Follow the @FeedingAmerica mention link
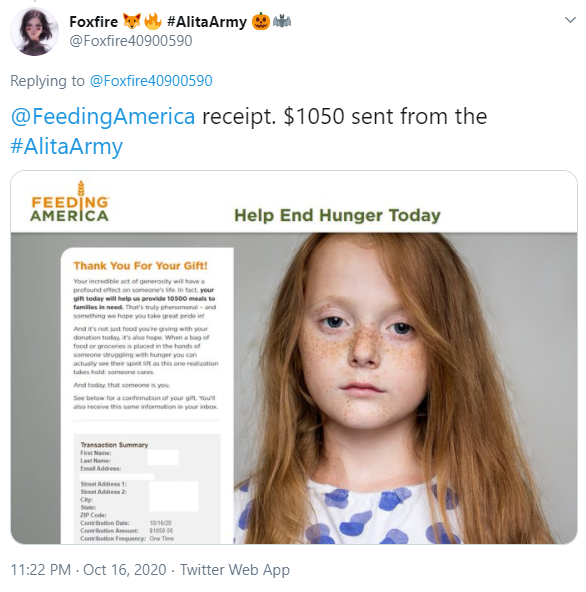The height and width of the screenshot is (592, 586). 103,116
